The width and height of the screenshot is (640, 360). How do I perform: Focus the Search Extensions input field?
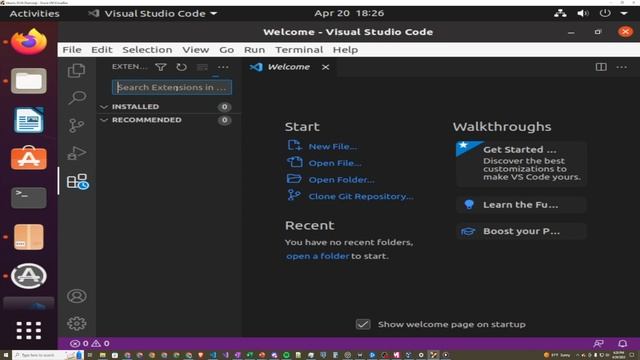(x=172, y=87)
